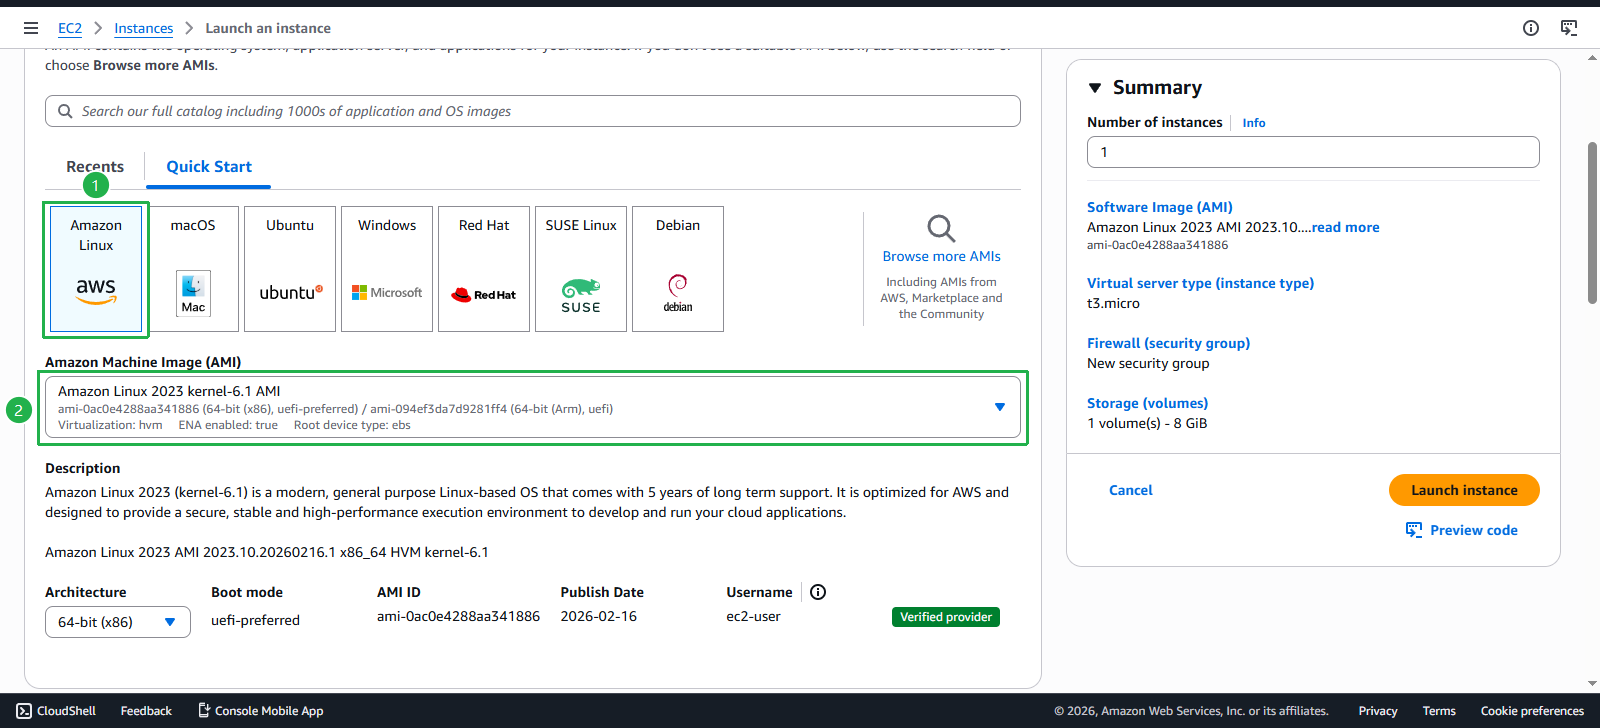Click the Launch instance button

coord(1464,490)
